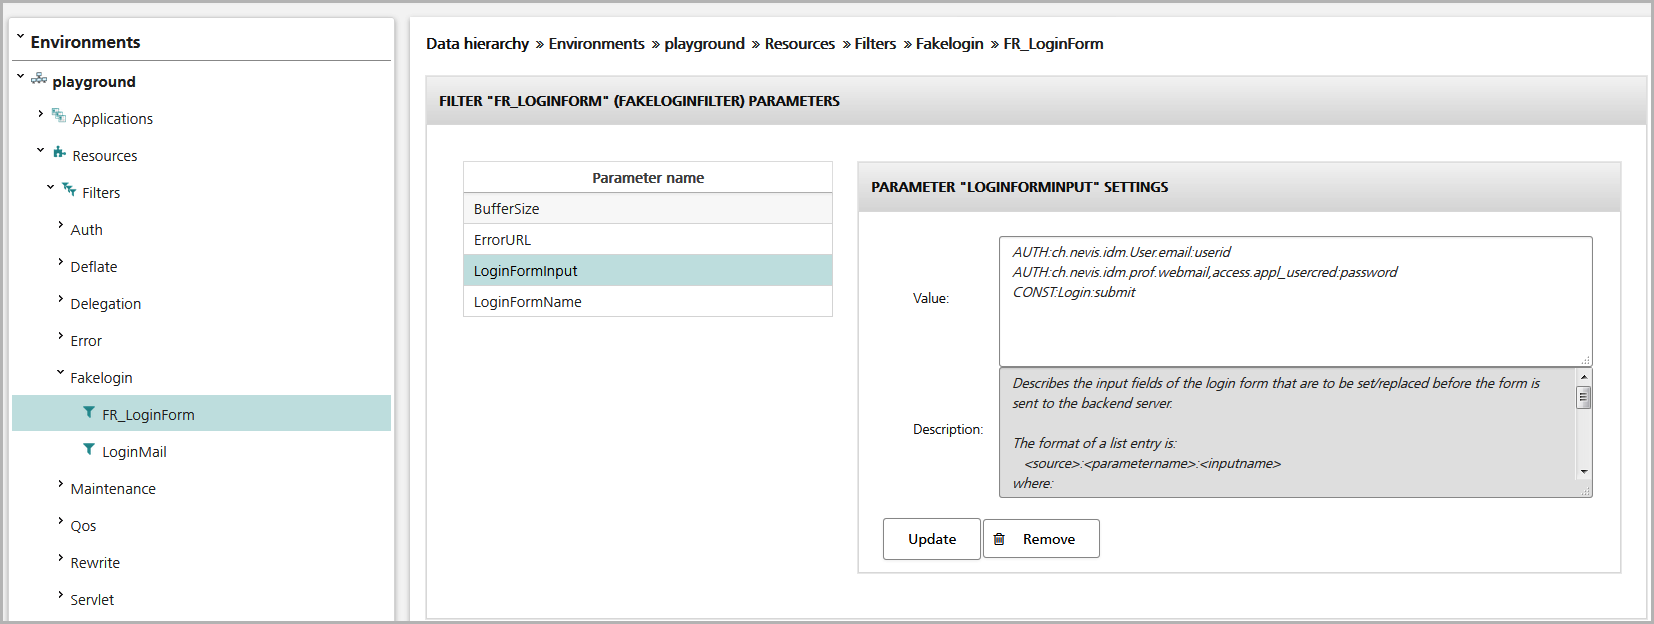Collapse the playground tree node
The width and height of the screenshot is (1654, 624).
coord(20,76)
